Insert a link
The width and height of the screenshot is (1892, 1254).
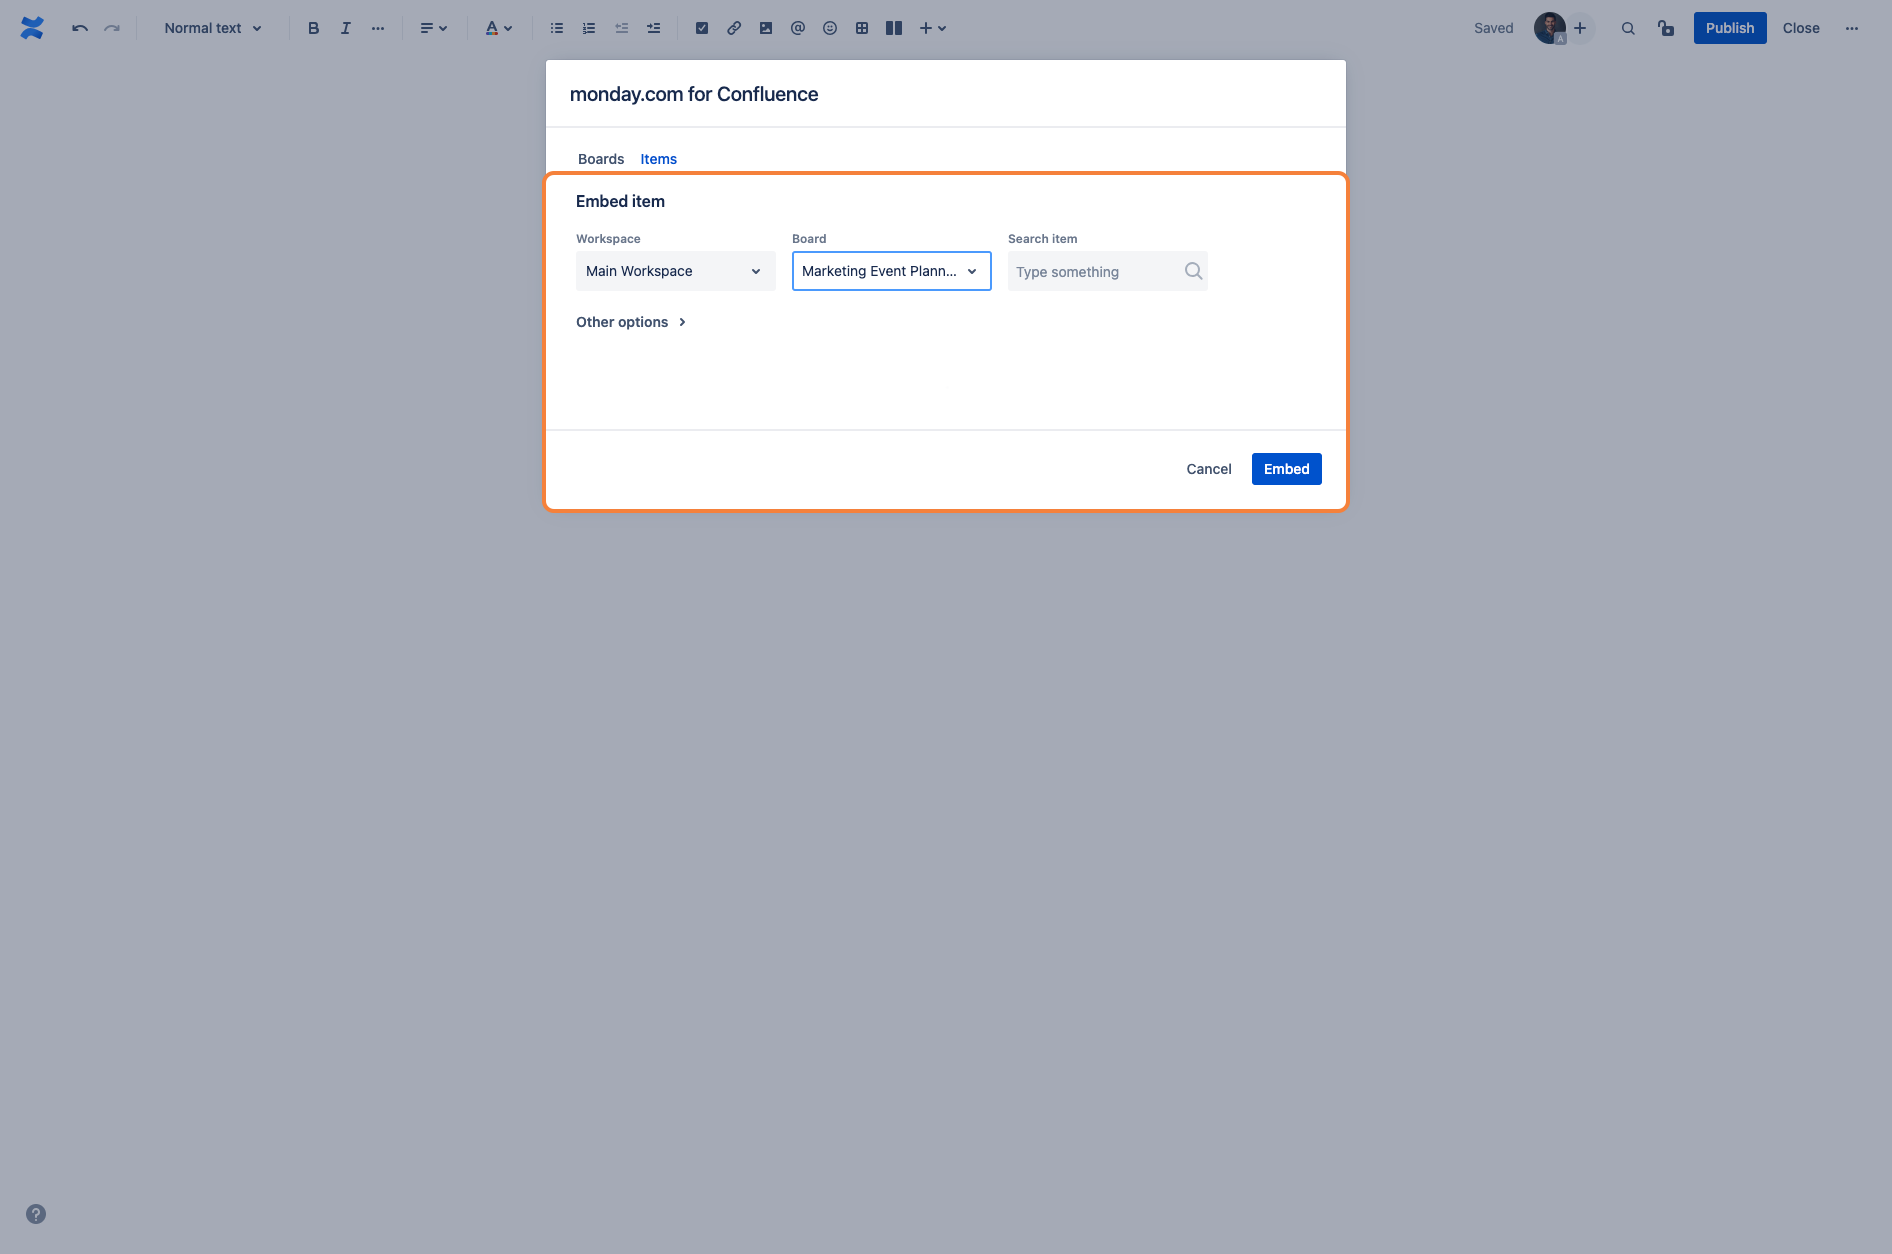click(x=734, y=28)
